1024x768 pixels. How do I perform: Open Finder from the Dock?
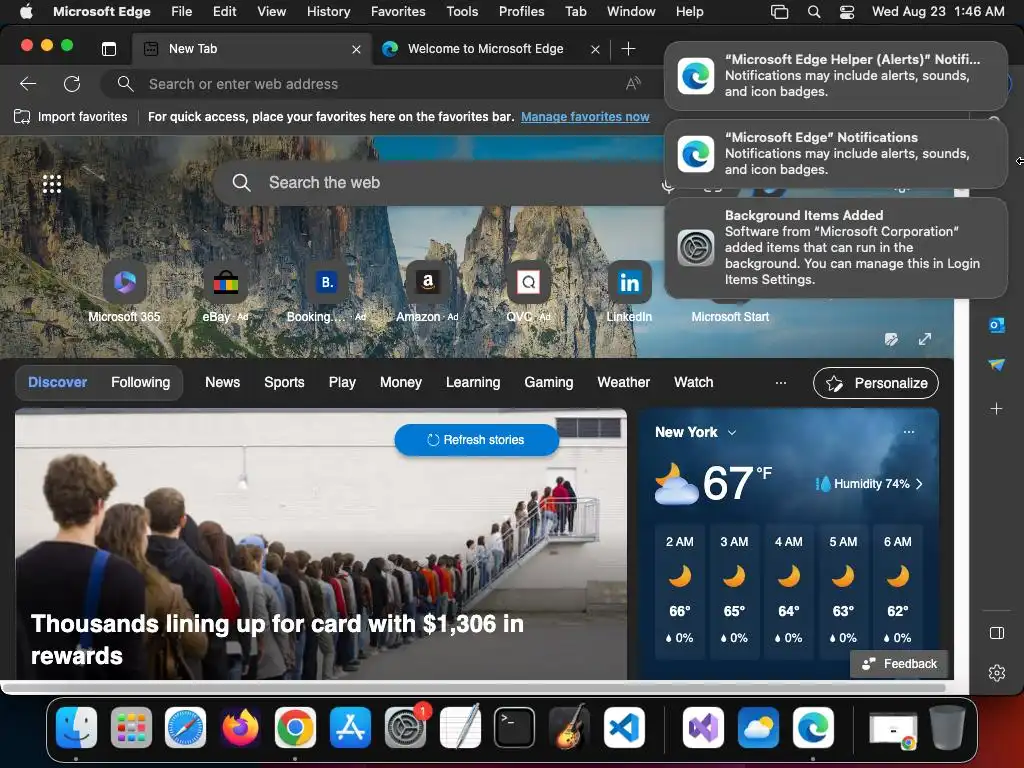point(76,727)
